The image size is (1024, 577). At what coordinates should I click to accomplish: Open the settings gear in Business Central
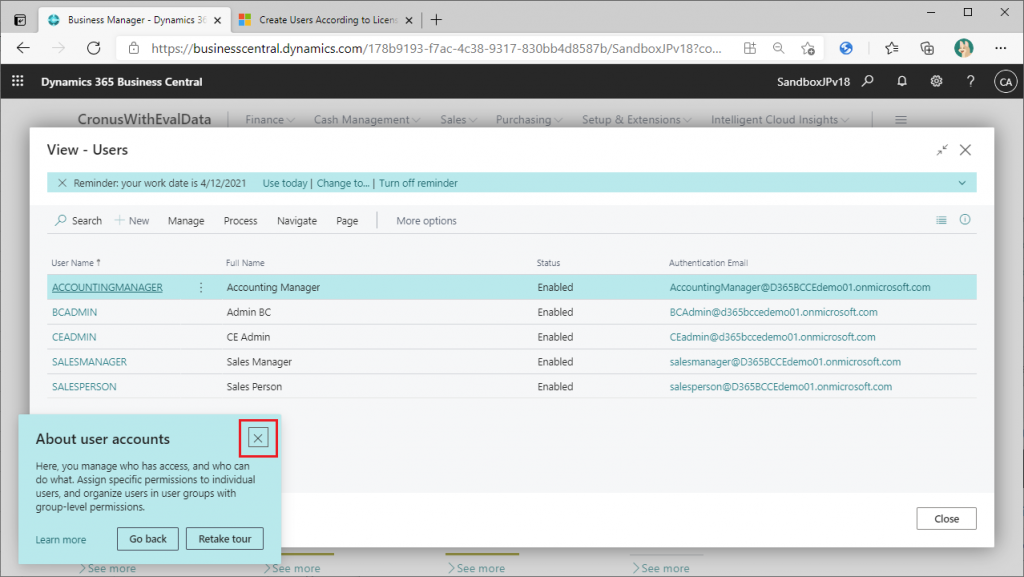(x=936, y=81)
